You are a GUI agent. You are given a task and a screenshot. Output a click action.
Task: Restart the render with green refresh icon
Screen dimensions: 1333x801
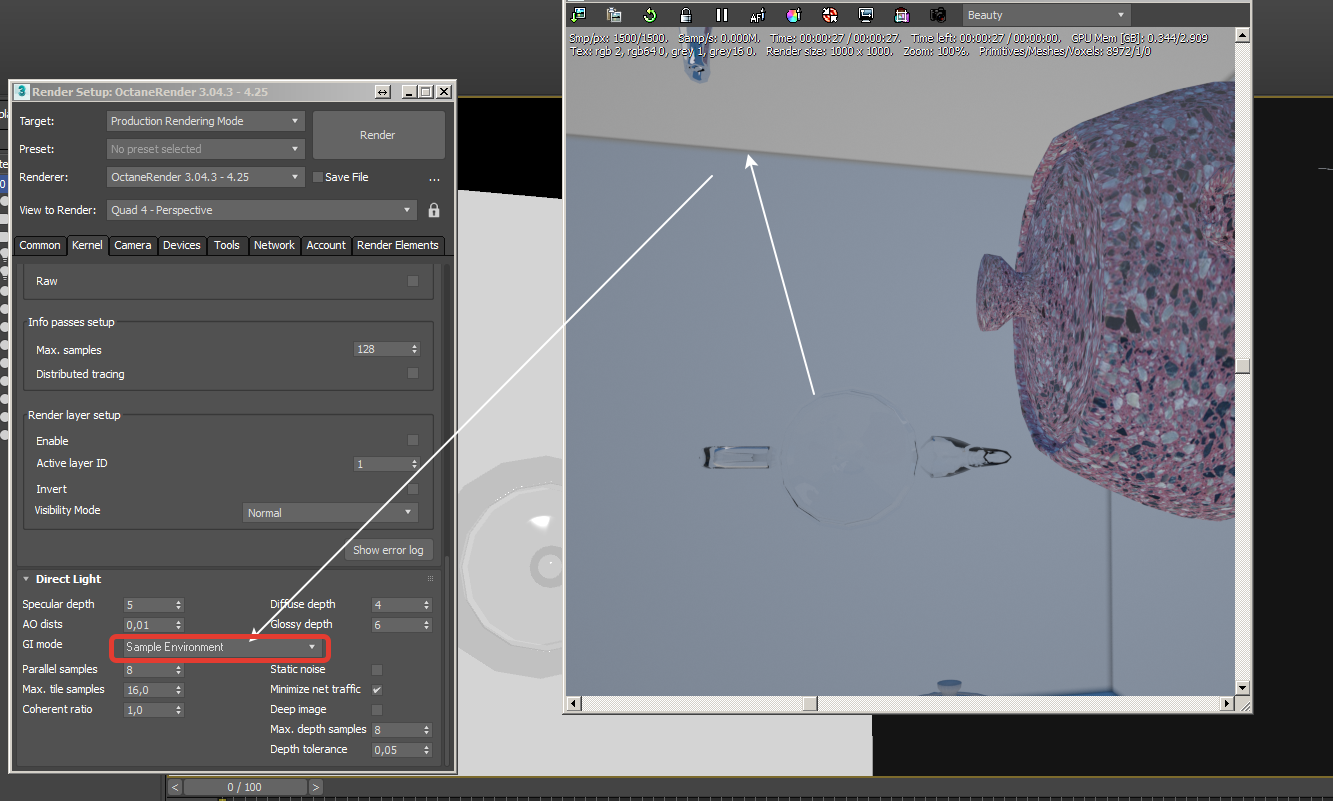tap(650, 15)
